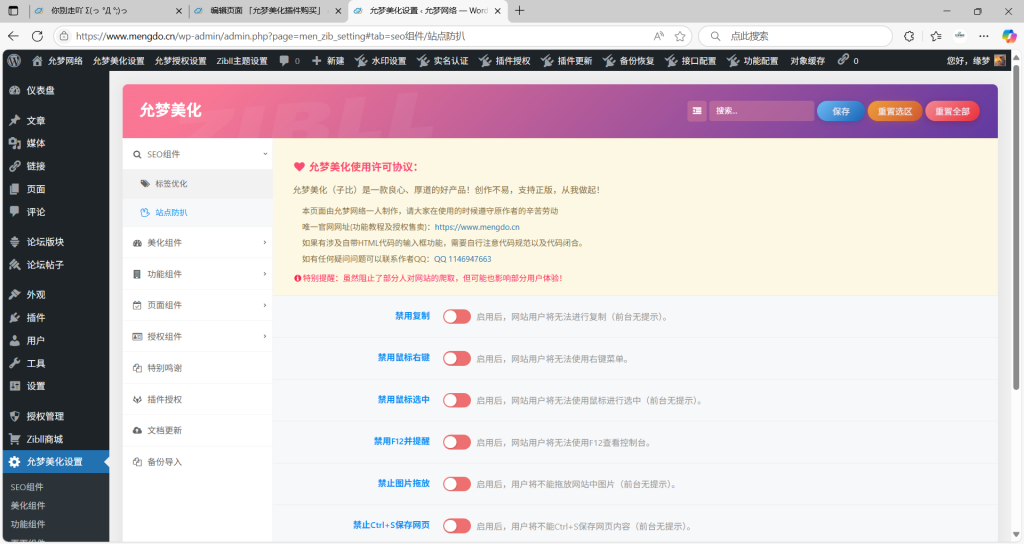
Task: Click the 重置选区 button
Action: pos(895,111)
